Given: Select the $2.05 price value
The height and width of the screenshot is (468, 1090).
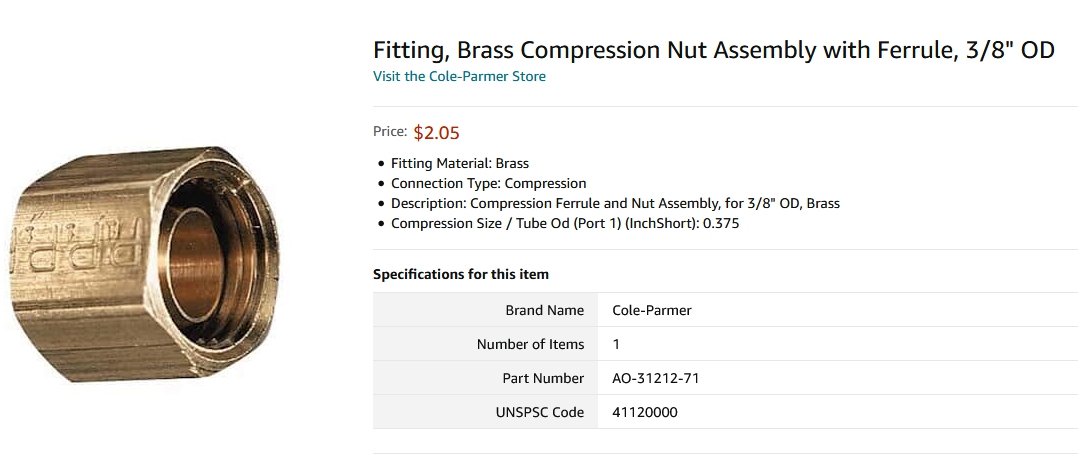Looking at the screenshot, I should [437, 132].
